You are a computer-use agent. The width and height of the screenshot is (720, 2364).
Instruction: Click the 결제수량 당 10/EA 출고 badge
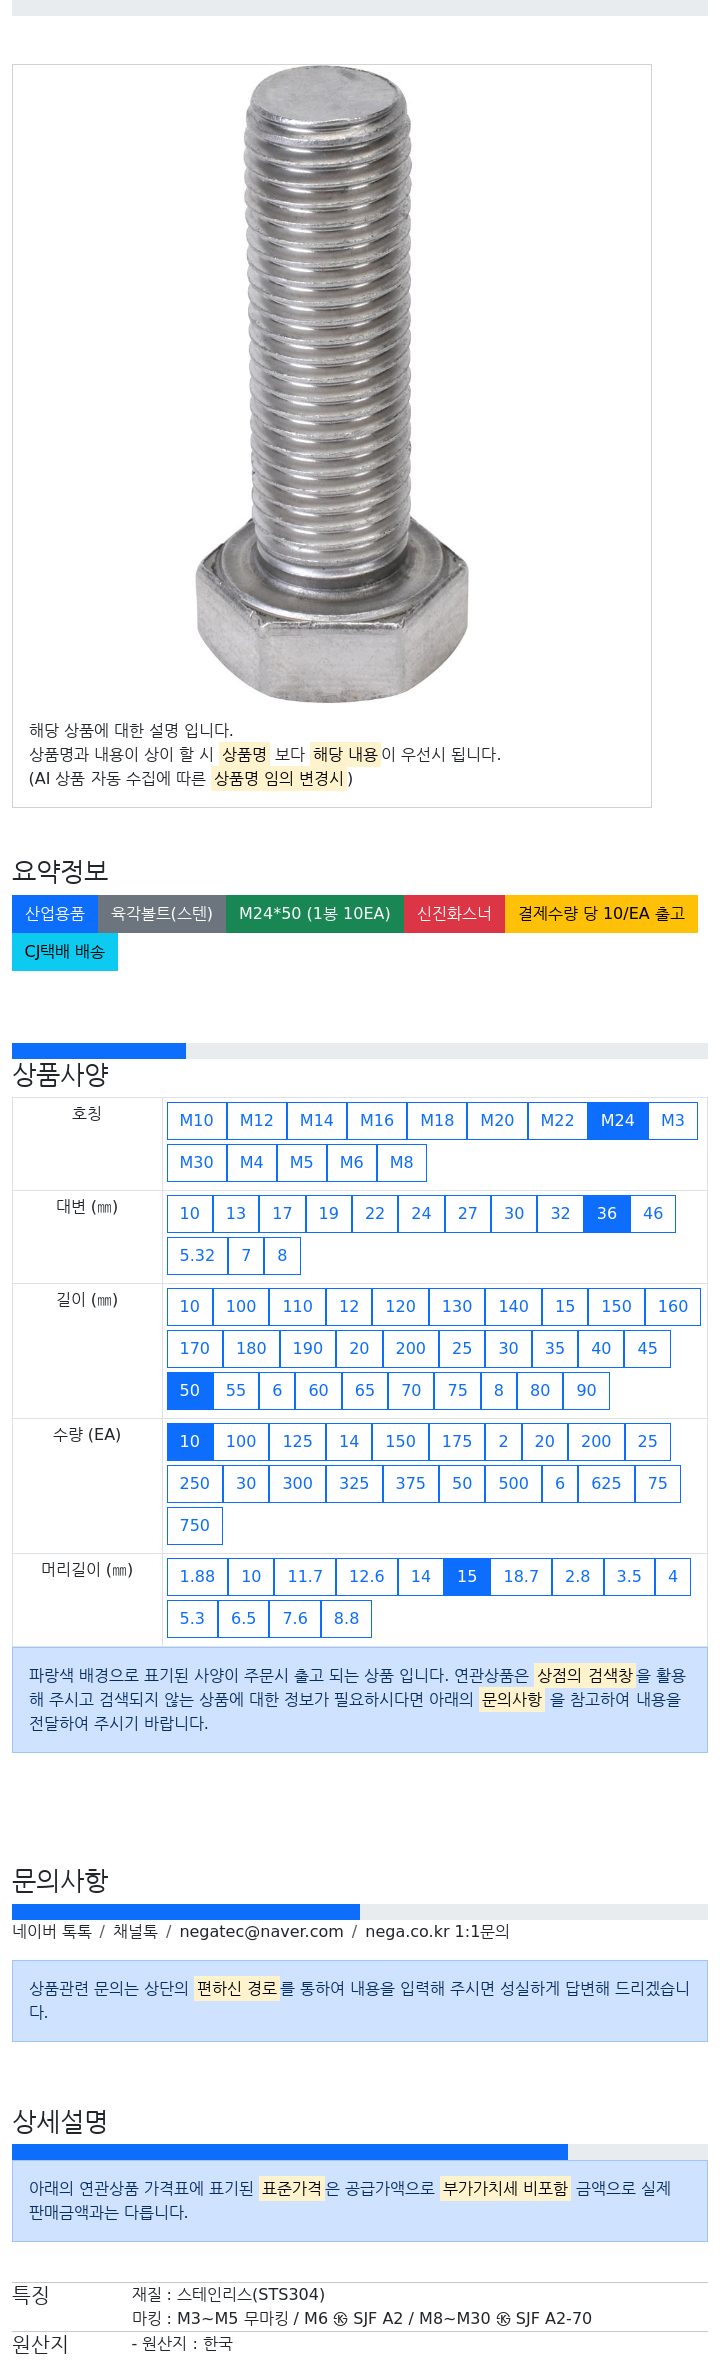pyautogui.click(x=601, y=913)
